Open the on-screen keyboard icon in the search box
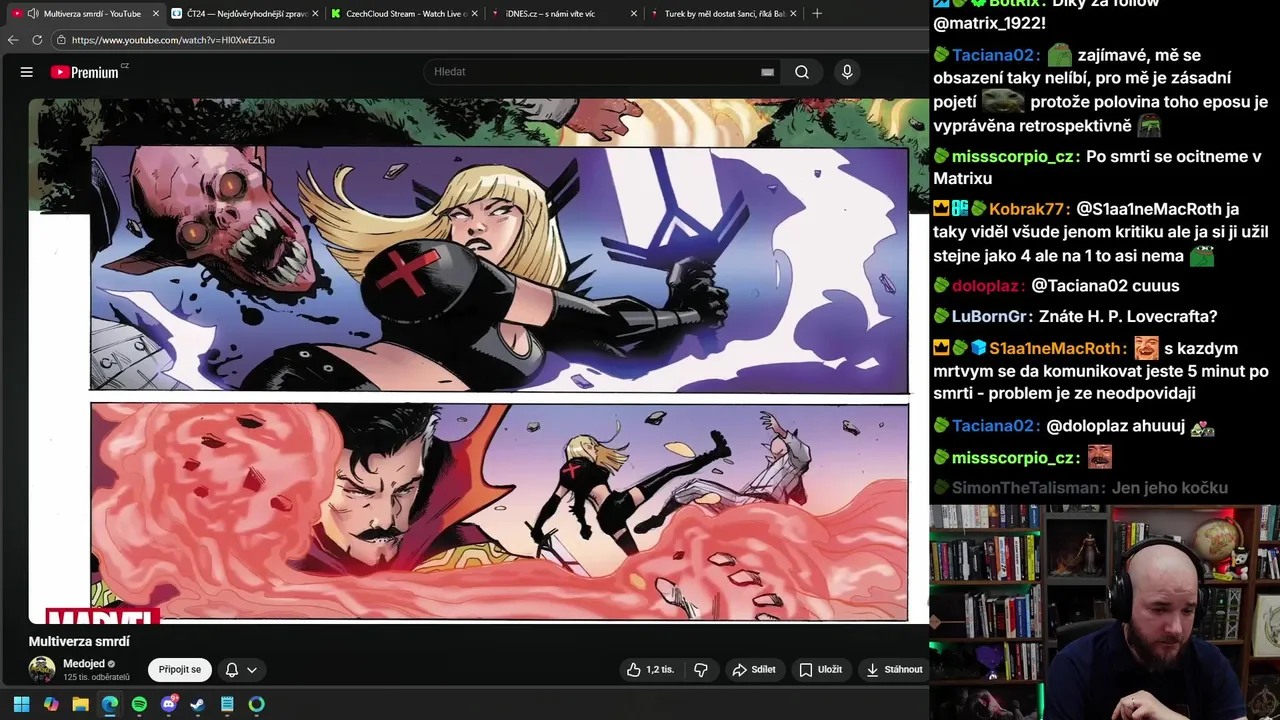 click(x=767, y=72)
